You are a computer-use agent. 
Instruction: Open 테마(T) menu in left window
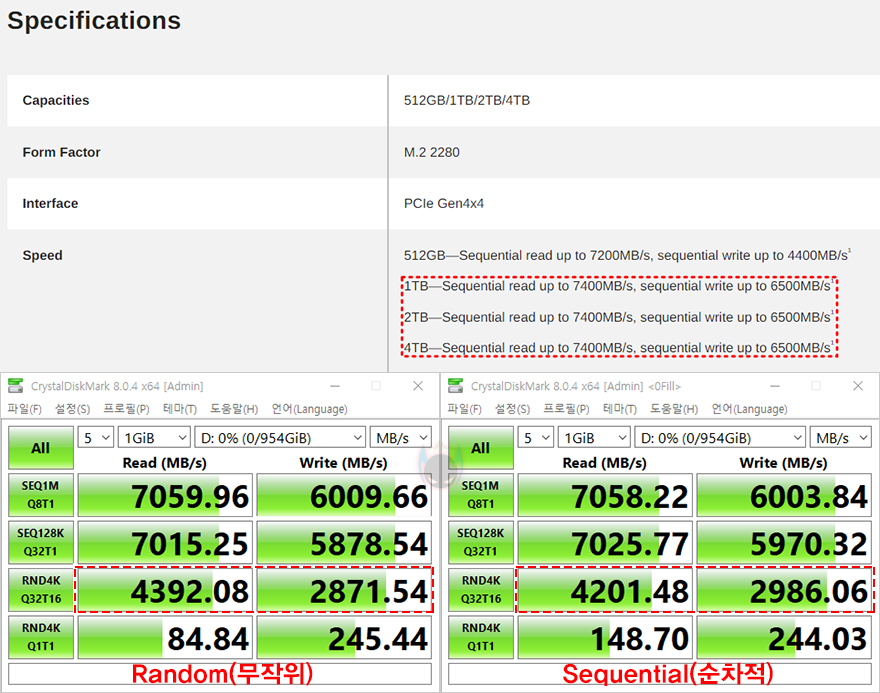click(x=180, y=409)
